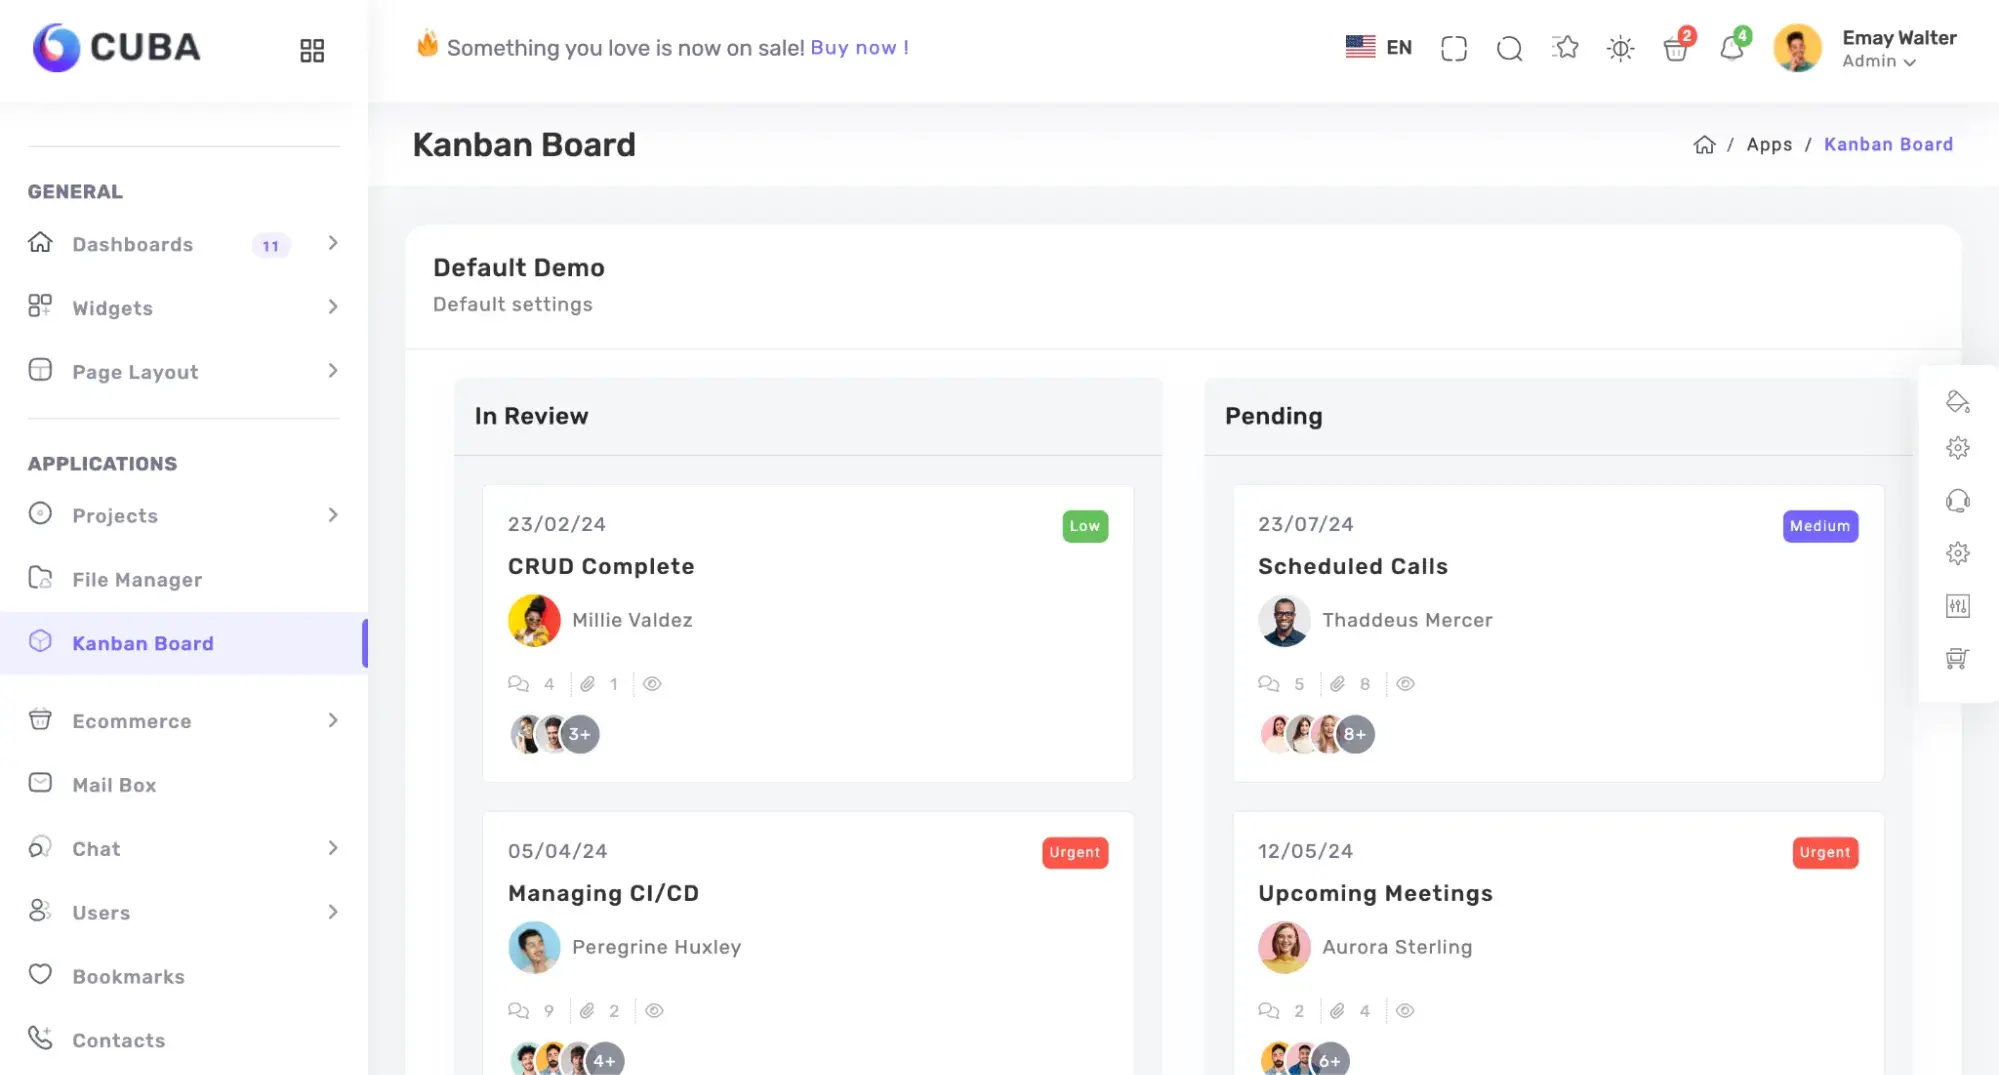
Task: Open the star bookmark icon in the header
Action: tap(1565, 47)
